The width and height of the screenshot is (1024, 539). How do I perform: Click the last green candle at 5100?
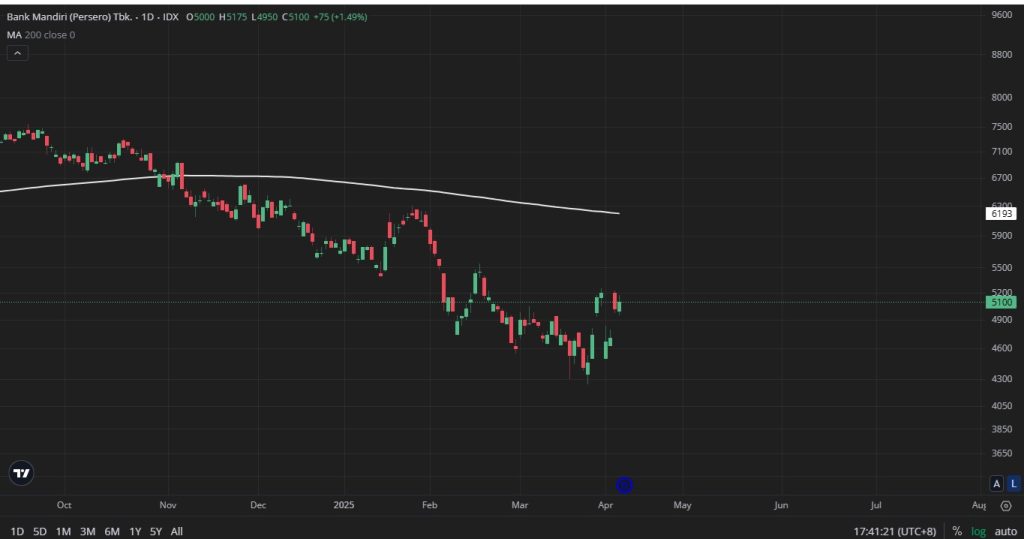pyautogui.click(x=619, y=306)
